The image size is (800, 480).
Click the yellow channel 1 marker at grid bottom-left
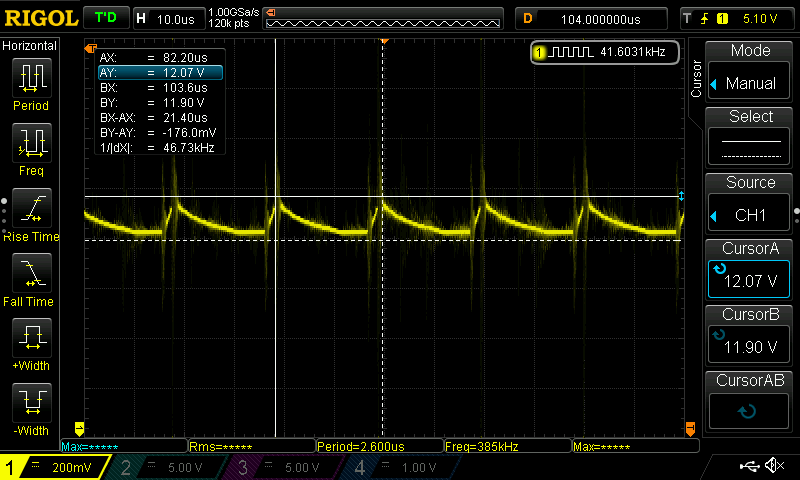pos(79,428)
